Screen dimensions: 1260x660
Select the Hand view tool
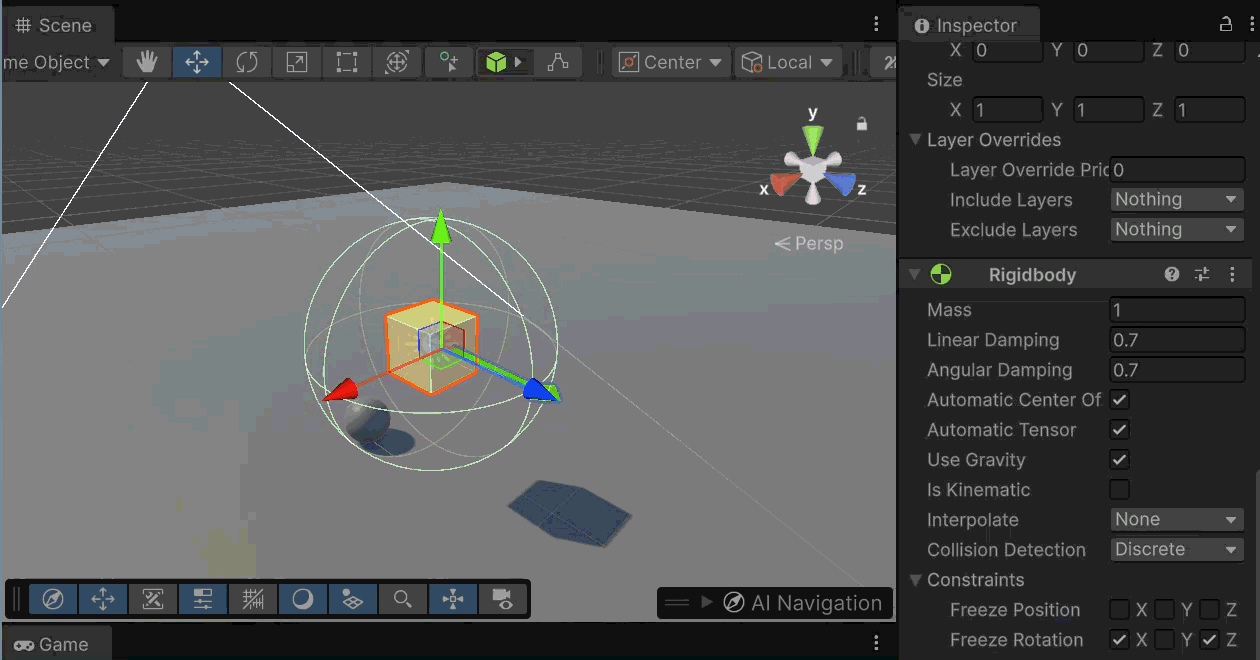147,62
